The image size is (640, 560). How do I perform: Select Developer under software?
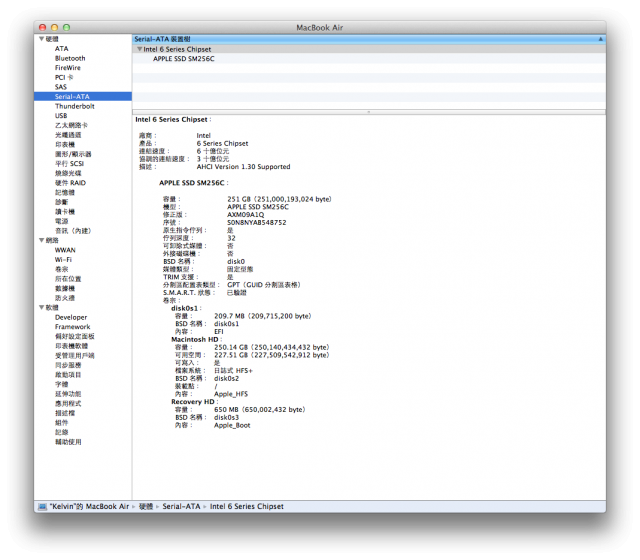click(71, 317)
